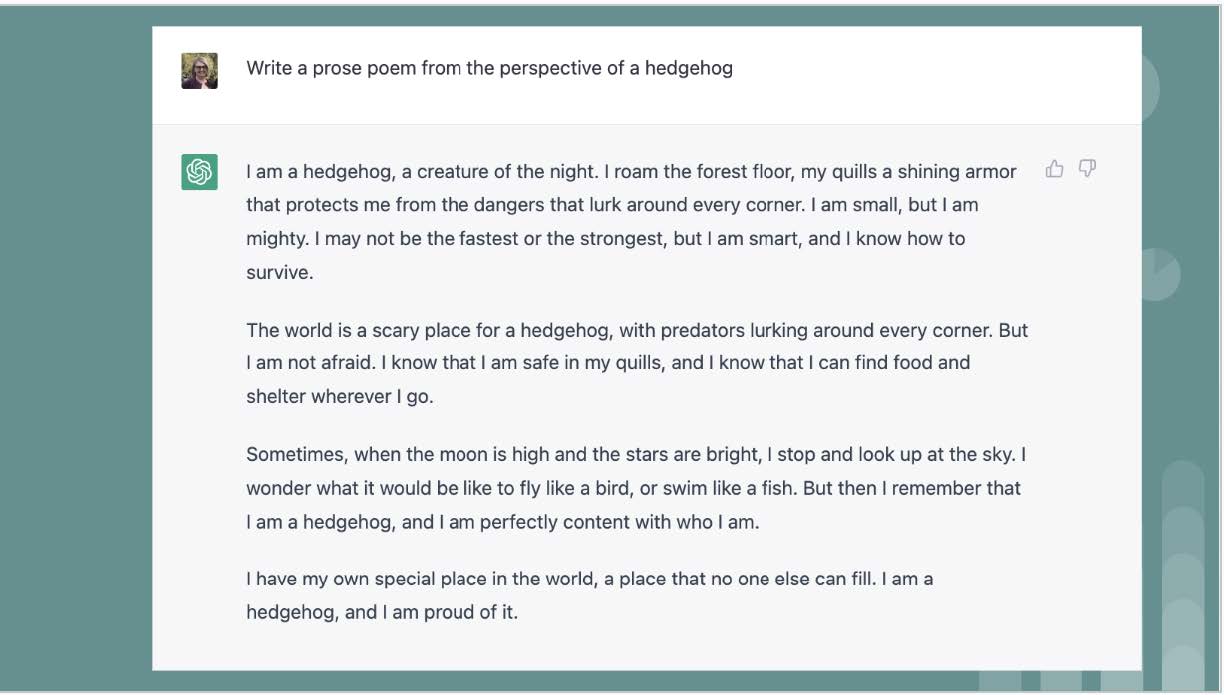The height and width of the screenshot is (695, 1224).
Task: Click the user's profile avatar picture
Action: [199, 68]
